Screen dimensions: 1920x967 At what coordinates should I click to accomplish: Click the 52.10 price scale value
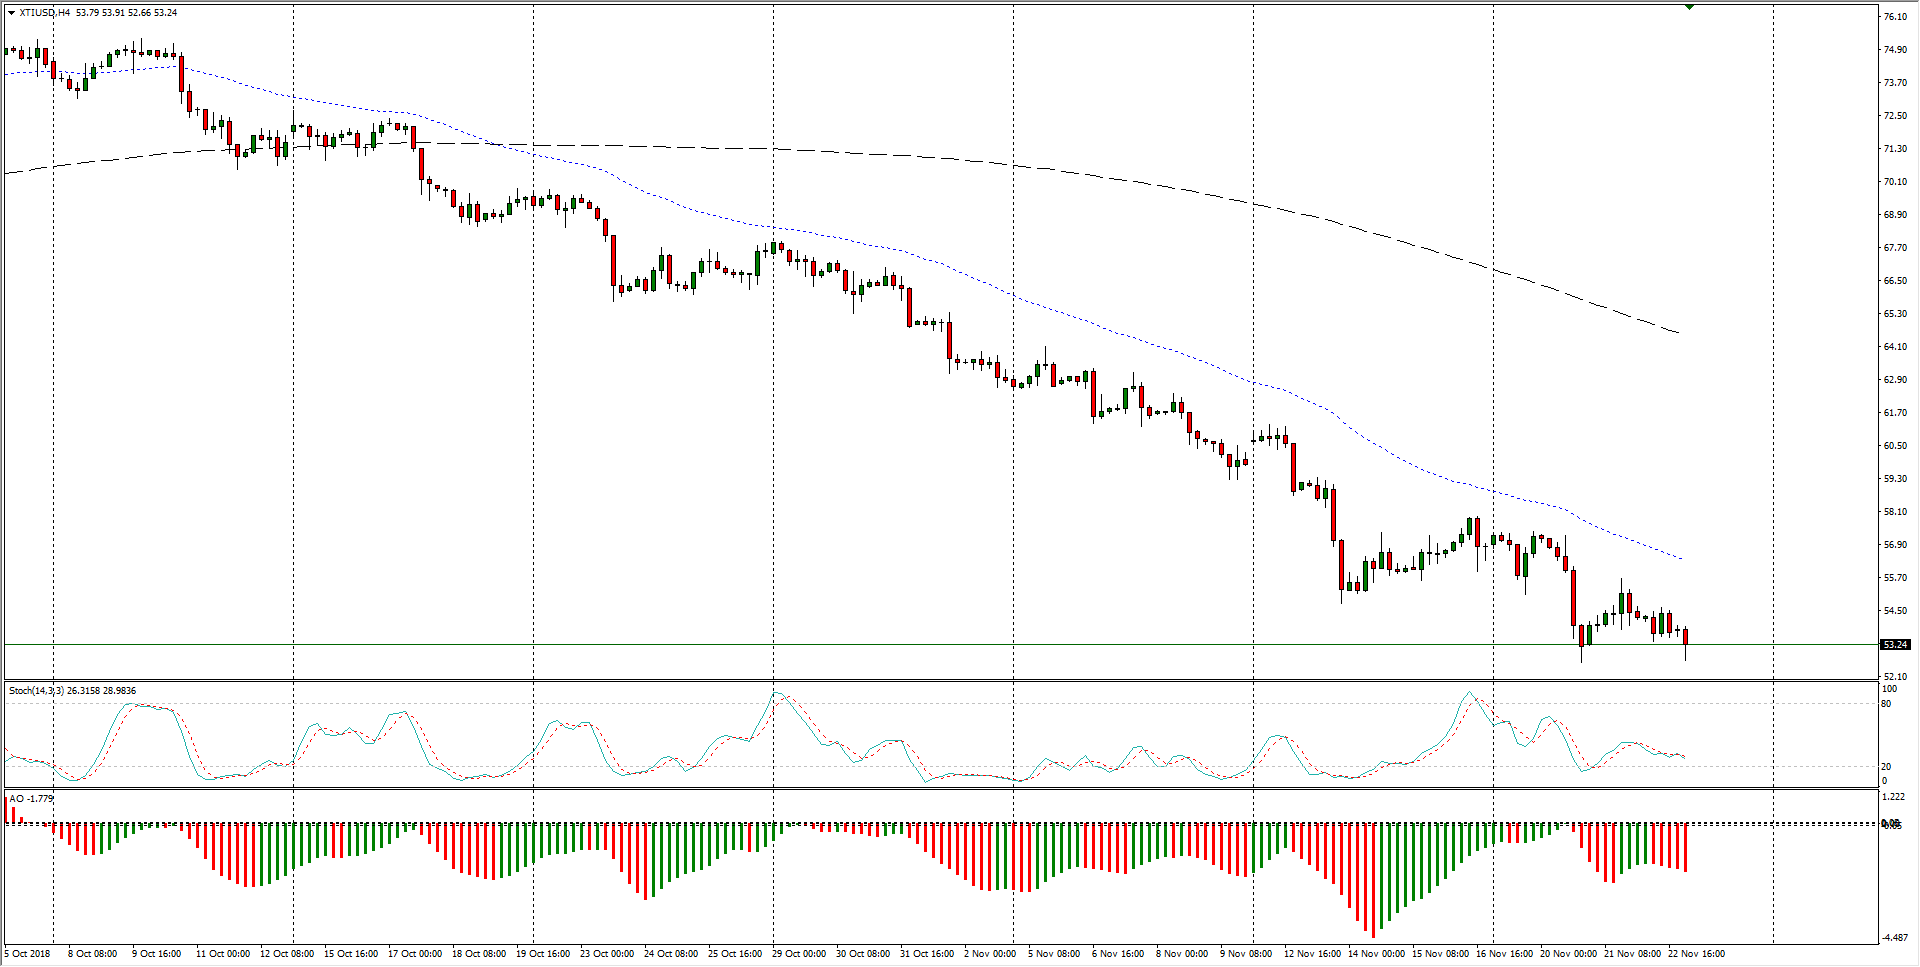[x=1895, y=677]
